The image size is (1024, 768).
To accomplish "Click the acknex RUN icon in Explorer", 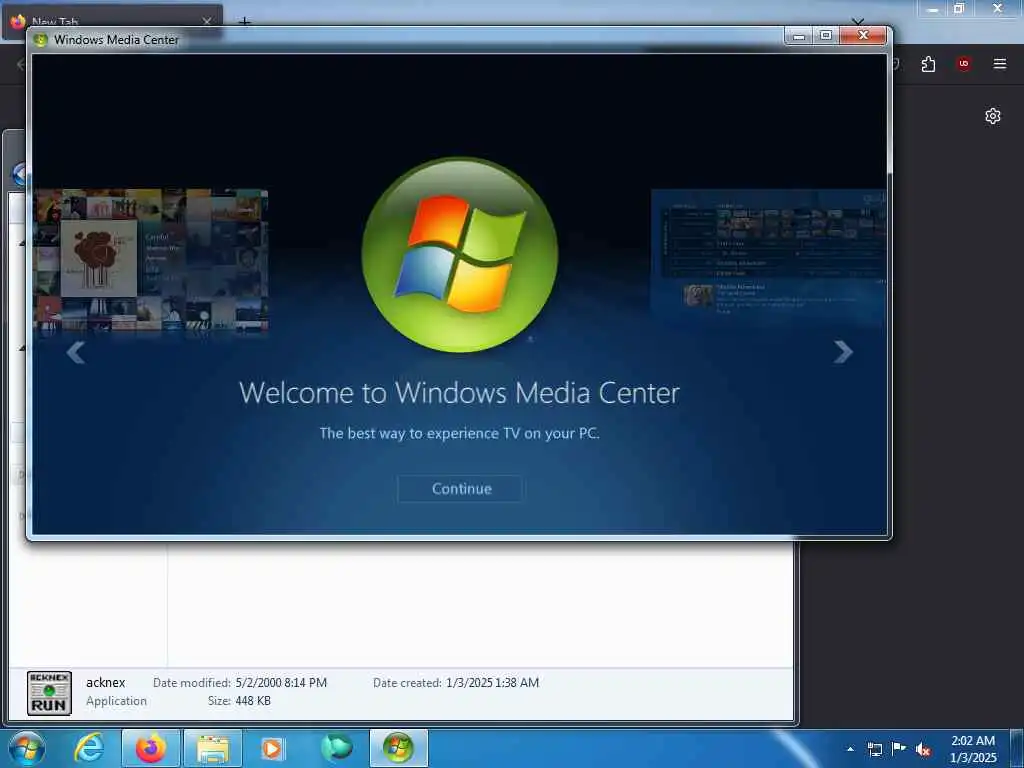I will (50, 693).
